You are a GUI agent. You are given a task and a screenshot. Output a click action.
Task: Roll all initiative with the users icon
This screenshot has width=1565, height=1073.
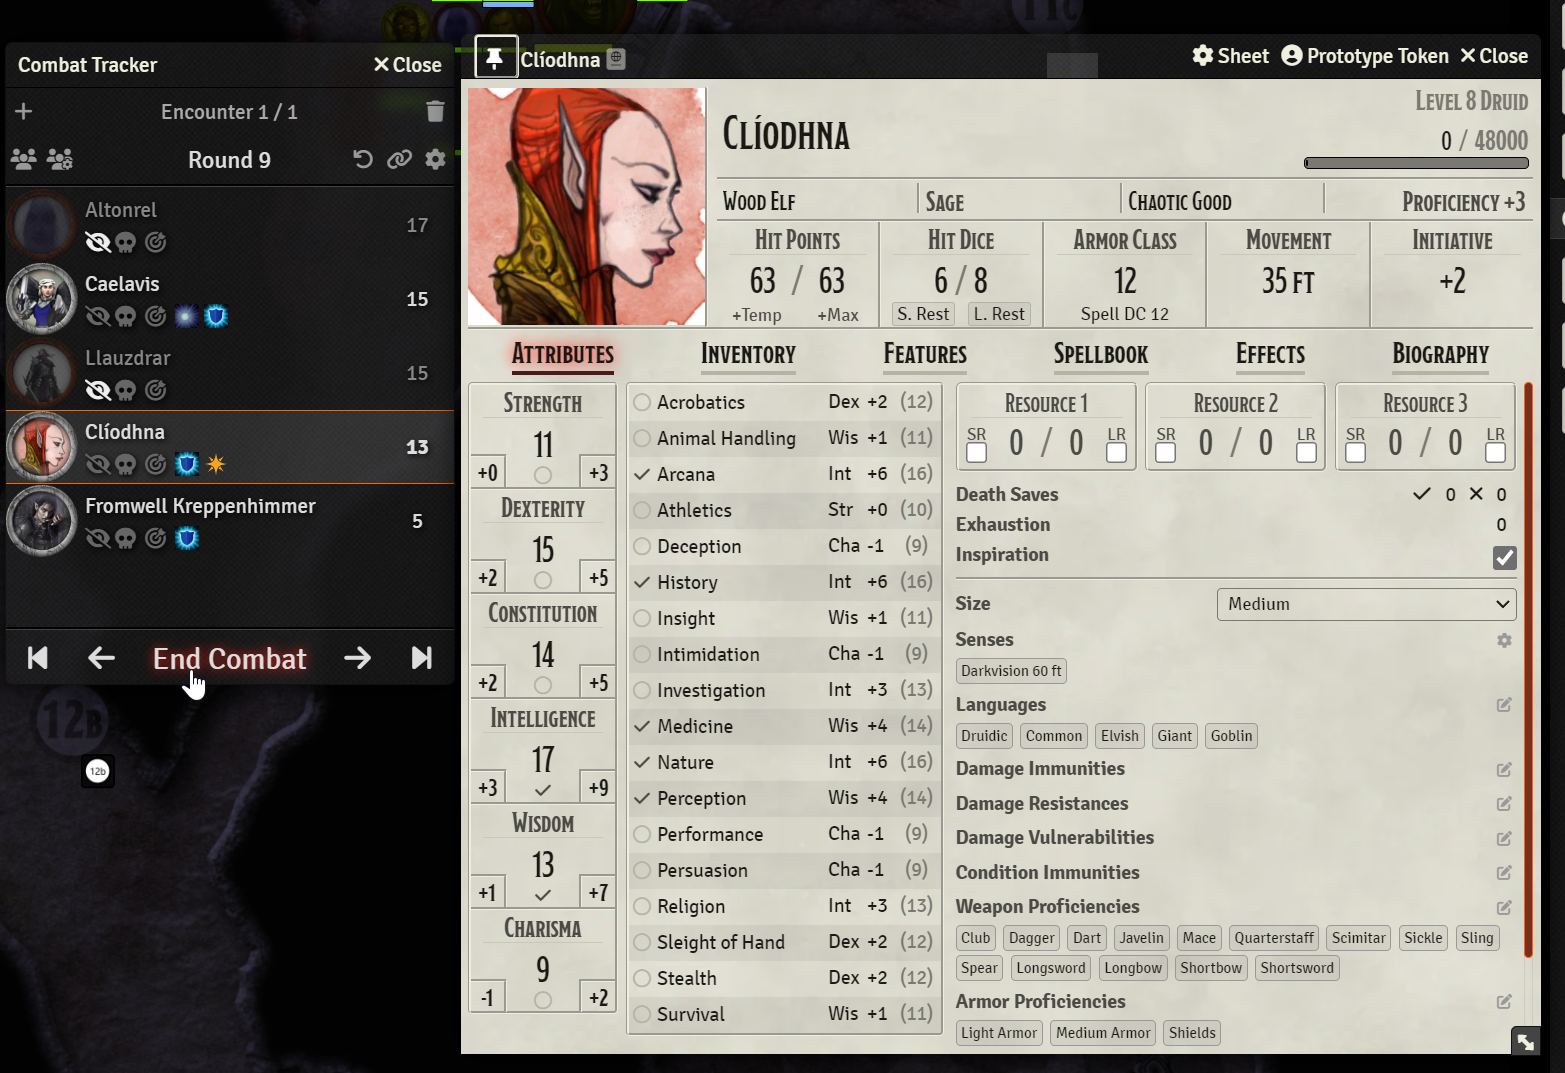tap(24, 159)
